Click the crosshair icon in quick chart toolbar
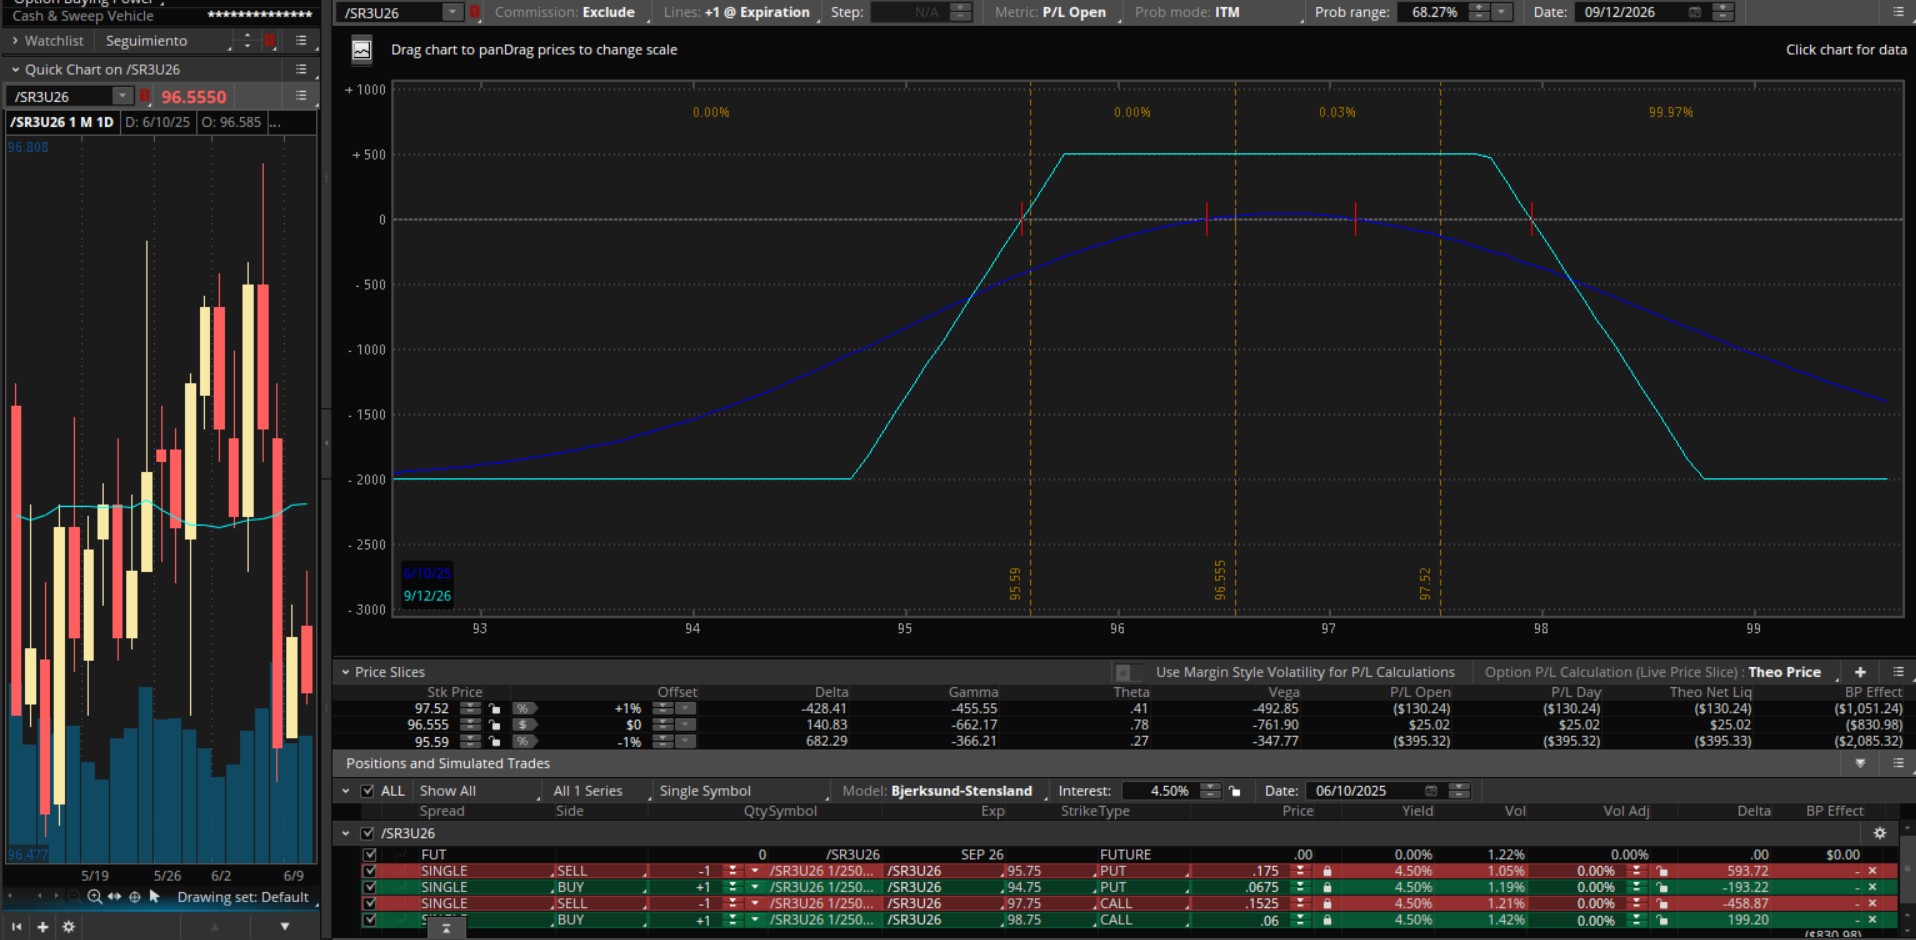Image resolution: width=1916 pixels, height=940 pixels. coord(135,897)
